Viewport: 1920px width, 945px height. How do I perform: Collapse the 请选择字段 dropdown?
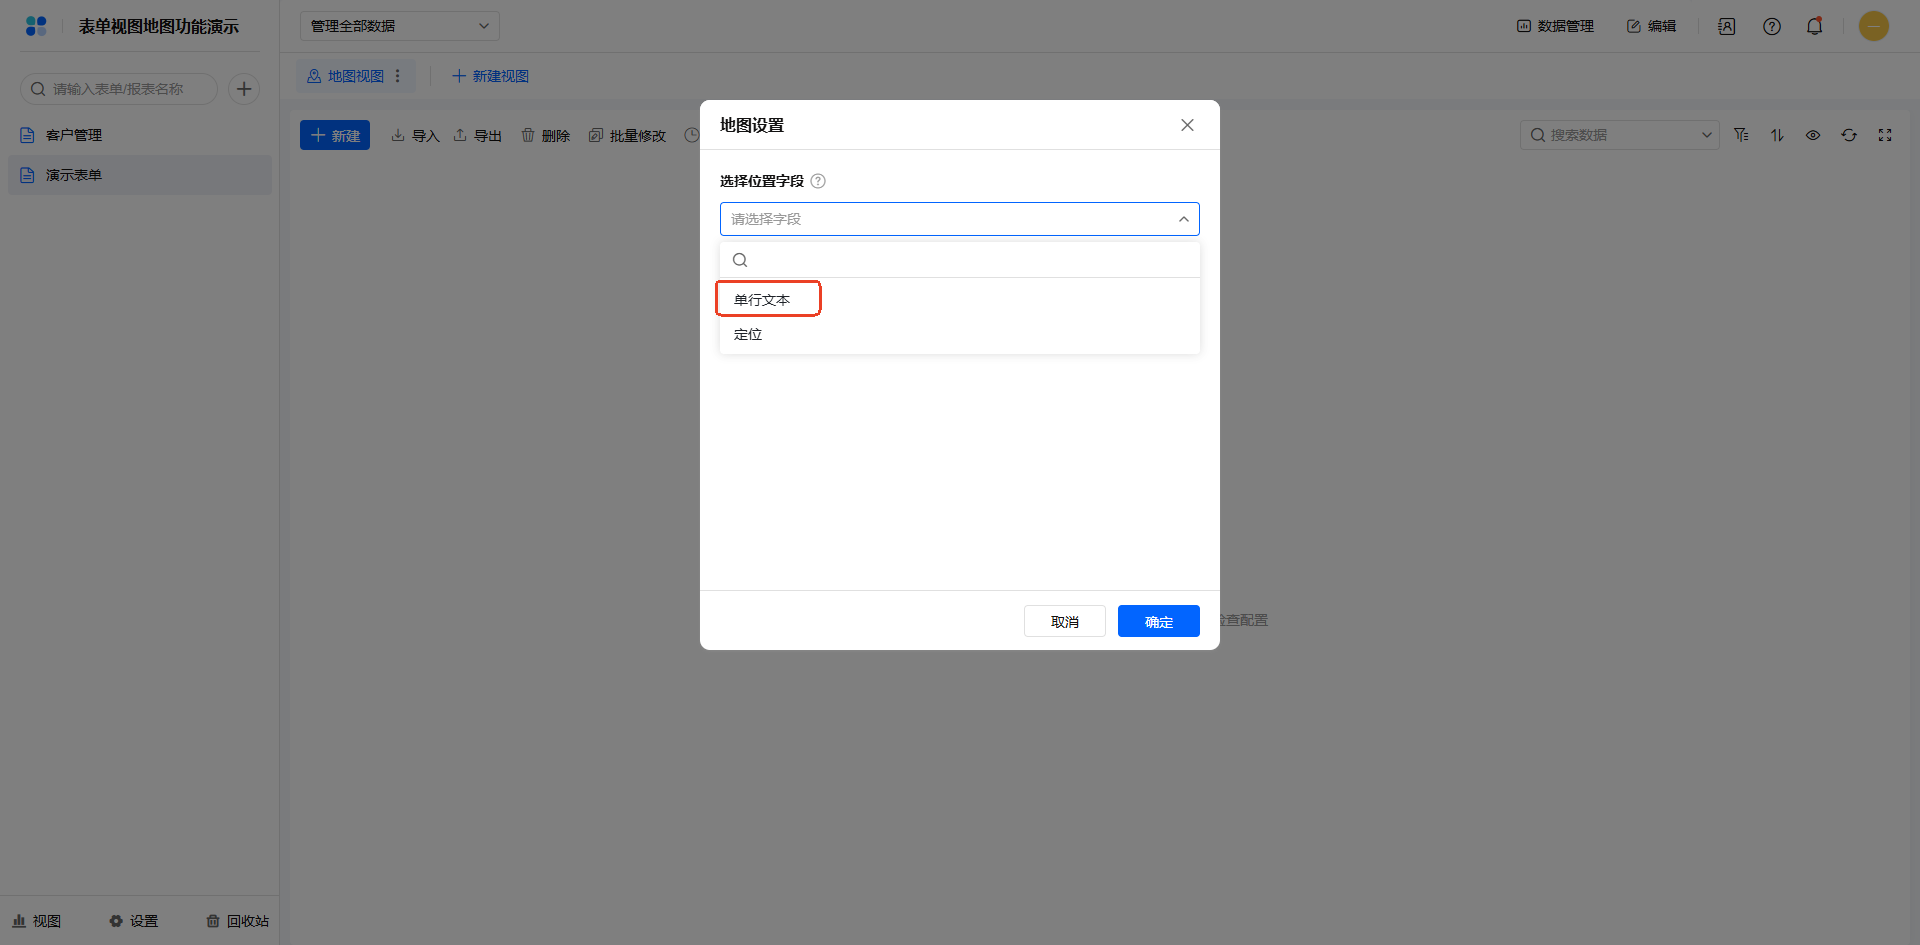[x=1183, y=219]
